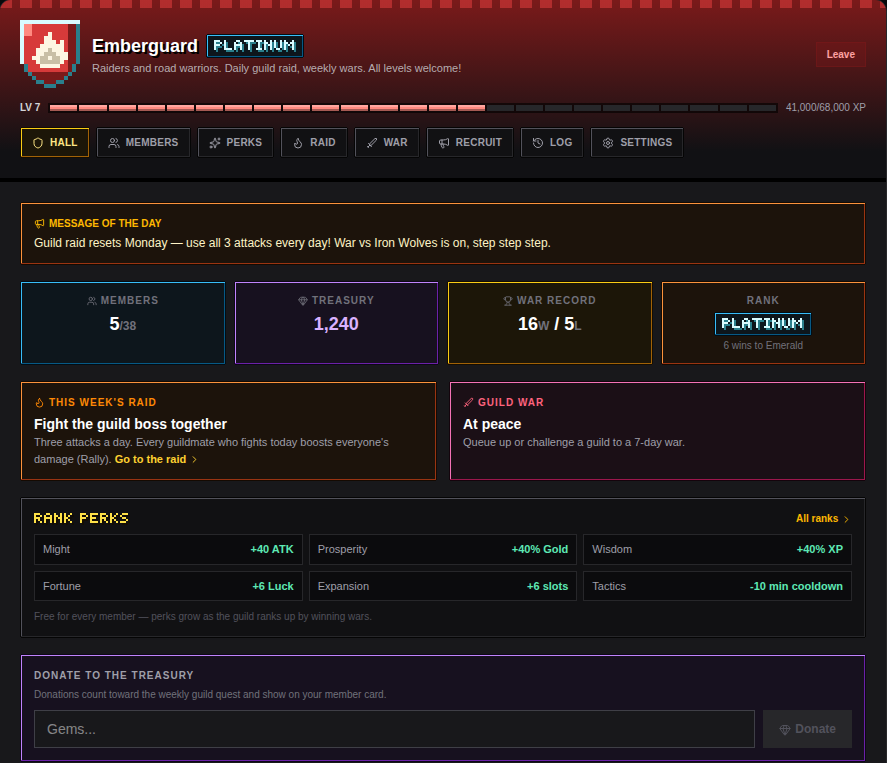Click the flame icon beside This Week's Raid
887x763 pixels.
pyautogui.click(x=39, y=403)
